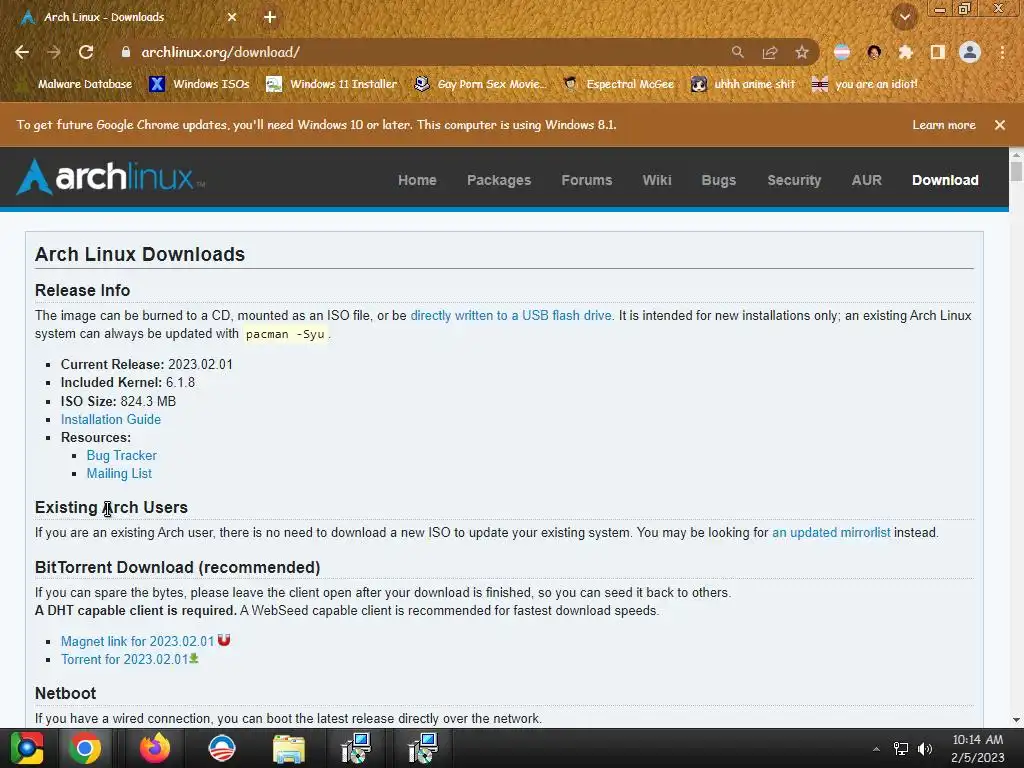Click the scrollbar up arrow
This screenshot has width=1024, height=768.
tap(1016, 155)
